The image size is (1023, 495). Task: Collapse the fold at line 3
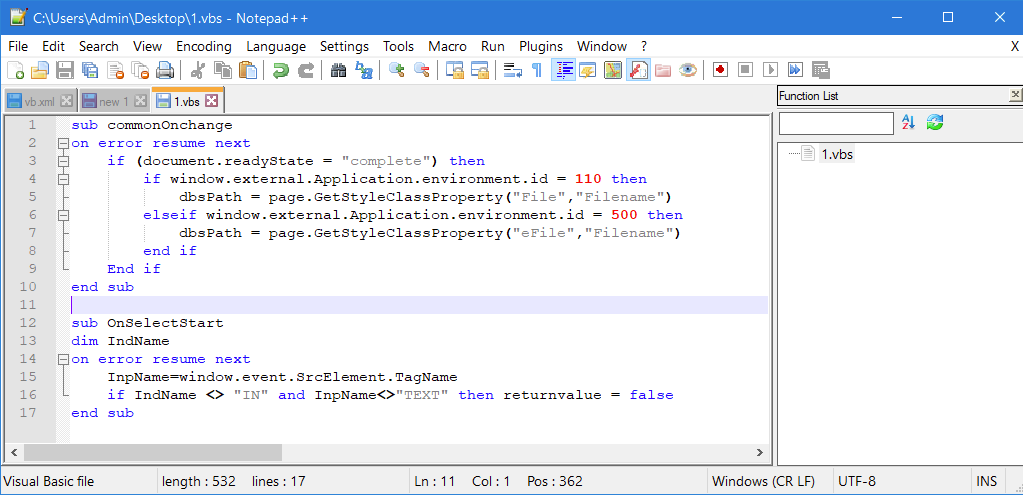click(x=63, y=161)
